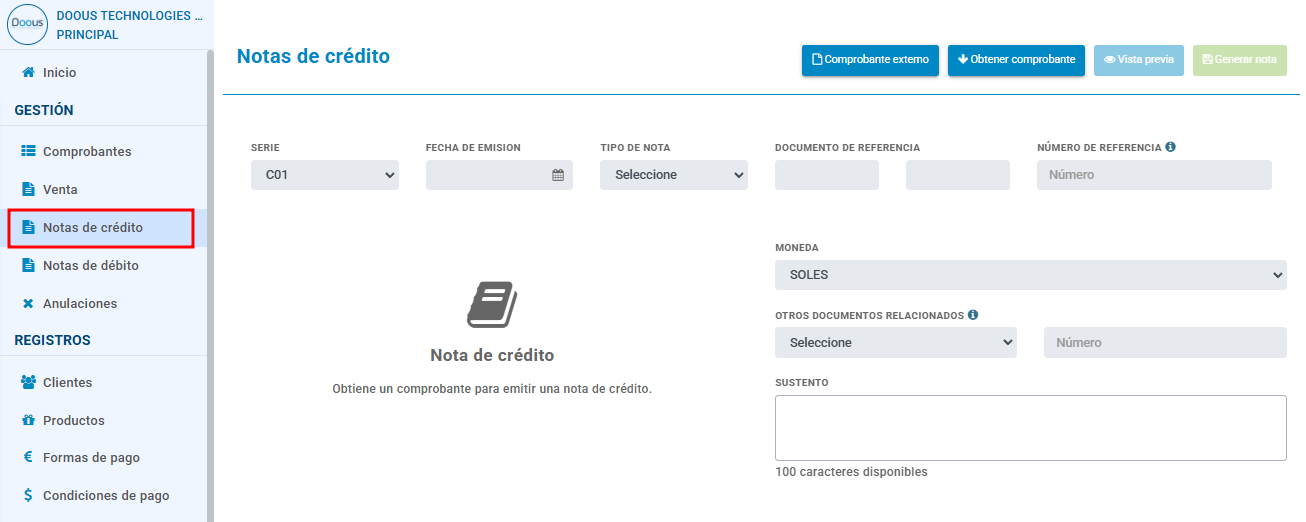This screenshot has width=1306, height=522.
Task: Click the Vista previa button
Action: (x=1139, y=60)
